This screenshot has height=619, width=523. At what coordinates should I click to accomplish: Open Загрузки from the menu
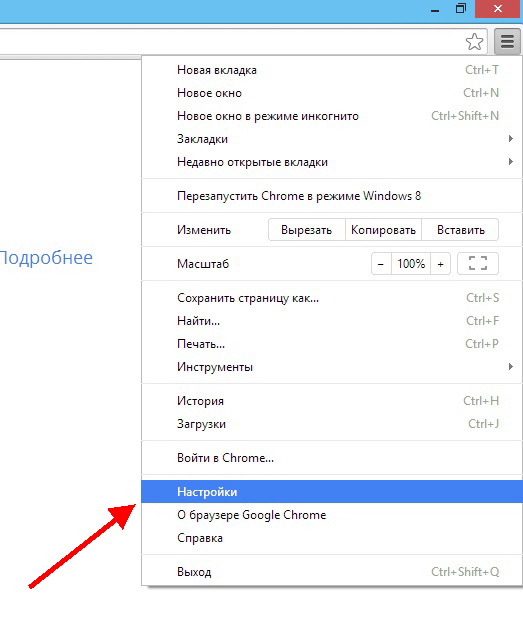332,424
